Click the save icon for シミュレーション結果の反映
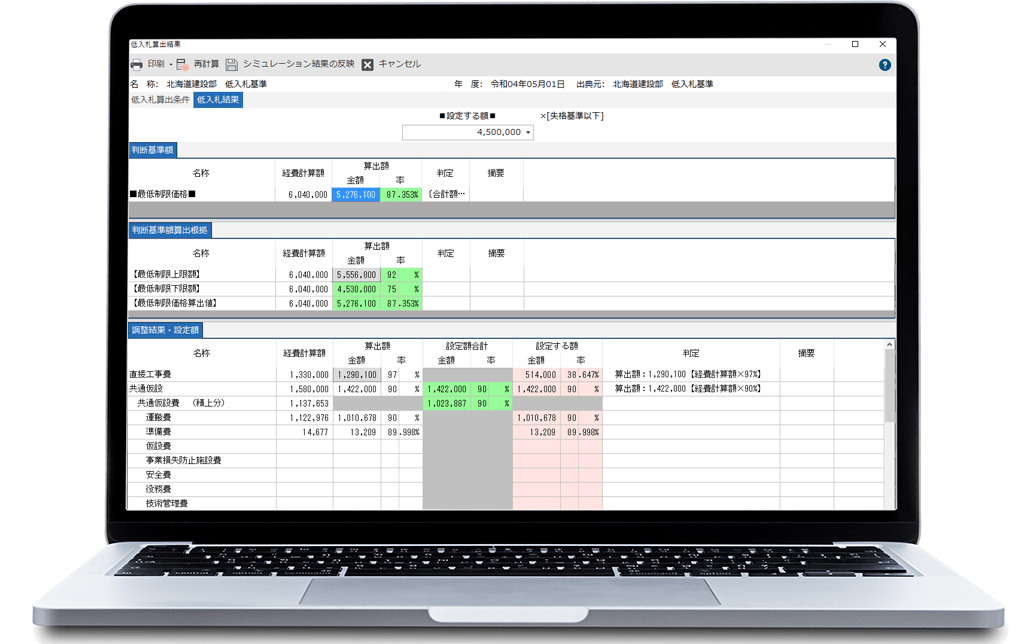Screen dimensions: 1032x644 [231, 64]
